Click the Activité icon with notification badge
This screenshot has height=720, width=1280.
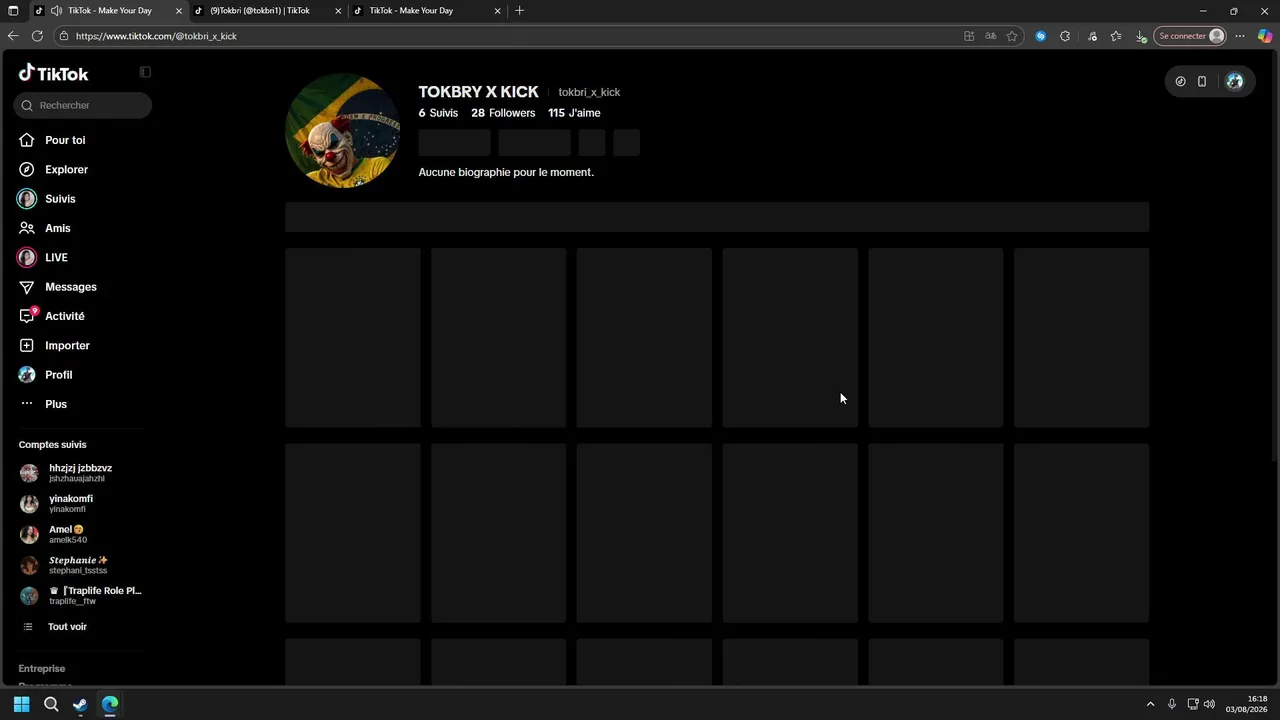27,316
